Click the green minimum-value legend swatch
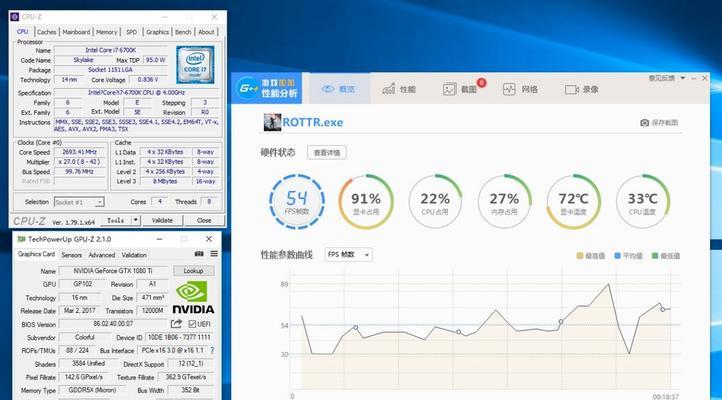This screenshot has width=722, height=400. (x=655, y=255)
